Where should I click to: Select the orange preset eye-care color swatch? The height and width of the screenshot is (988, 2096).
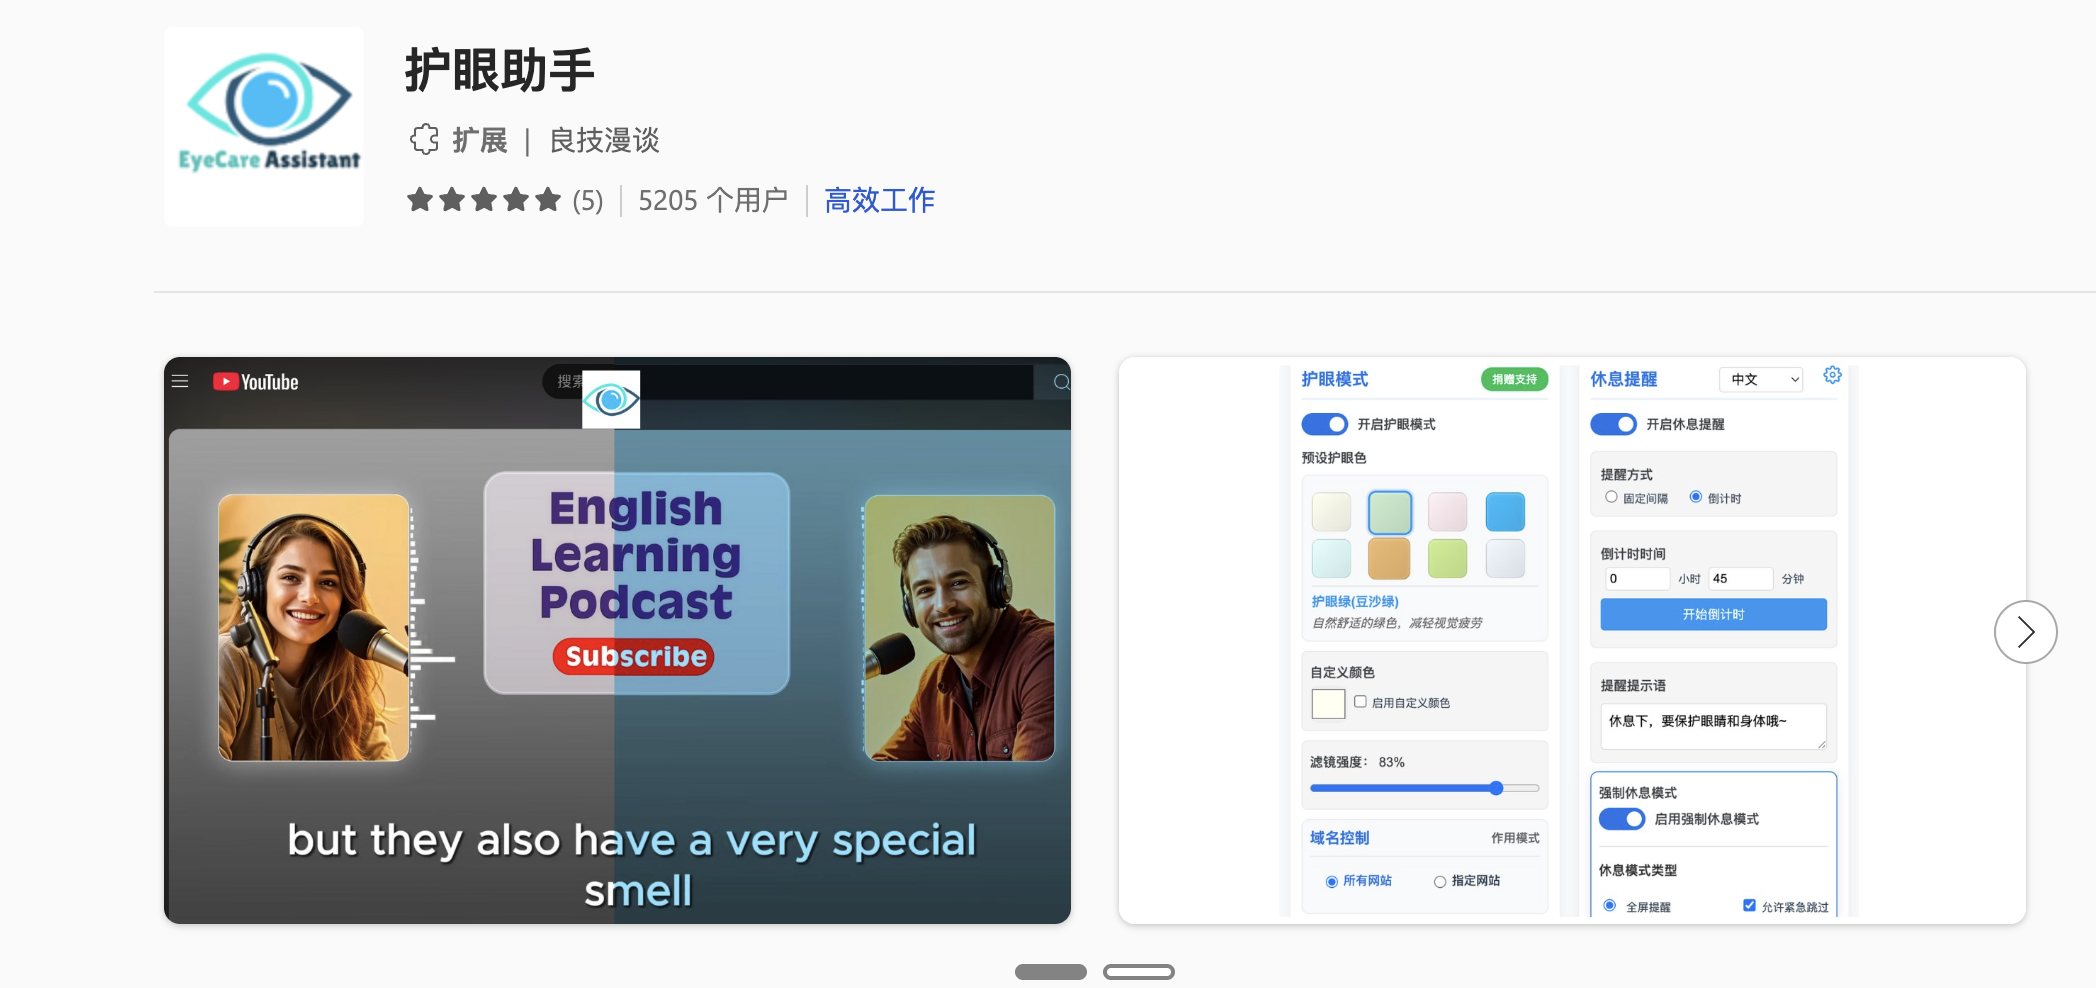[x=1389, y=558]
